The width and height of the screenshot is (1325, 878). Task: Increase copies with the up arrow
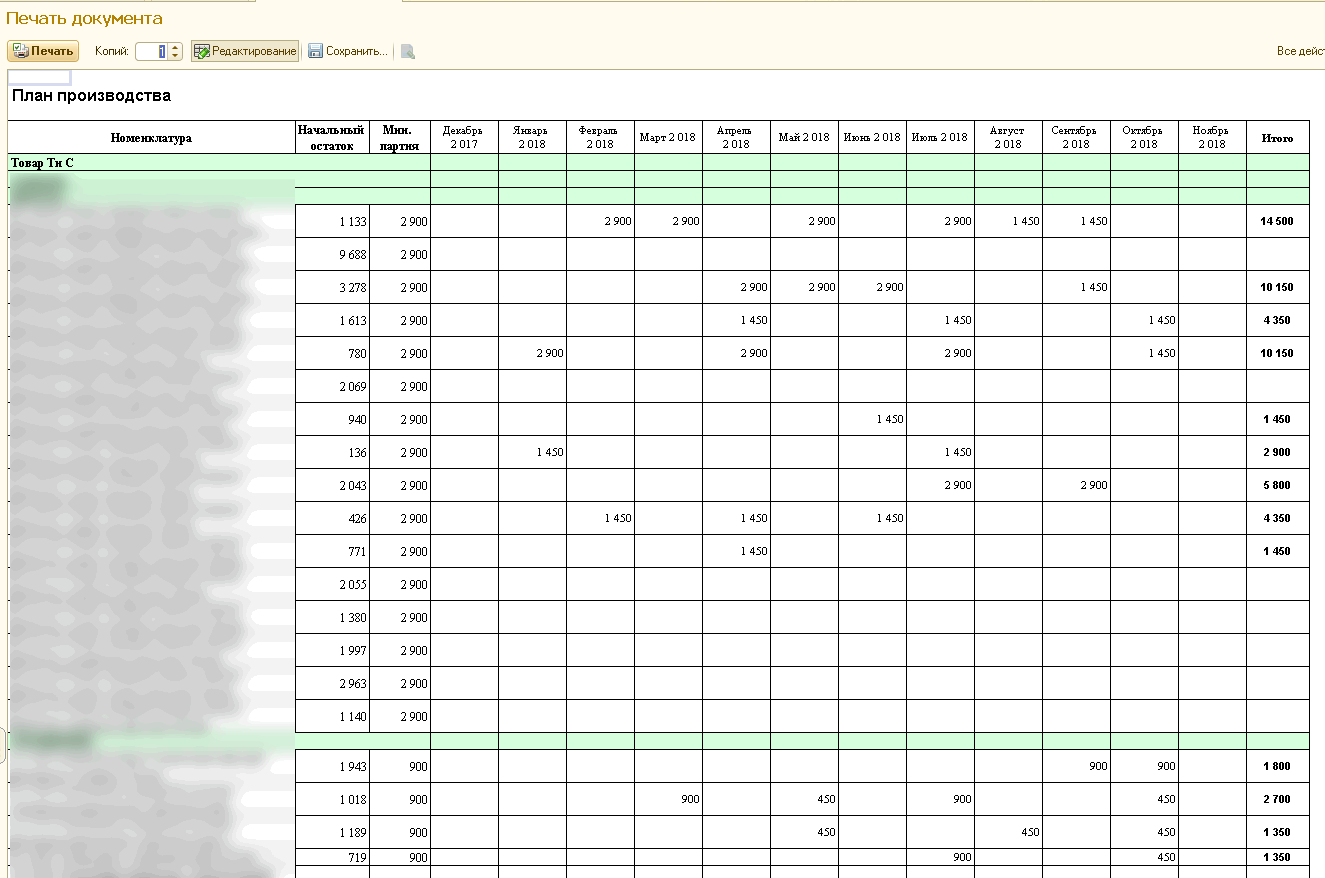pyautogui.click(x=176, y=47)
